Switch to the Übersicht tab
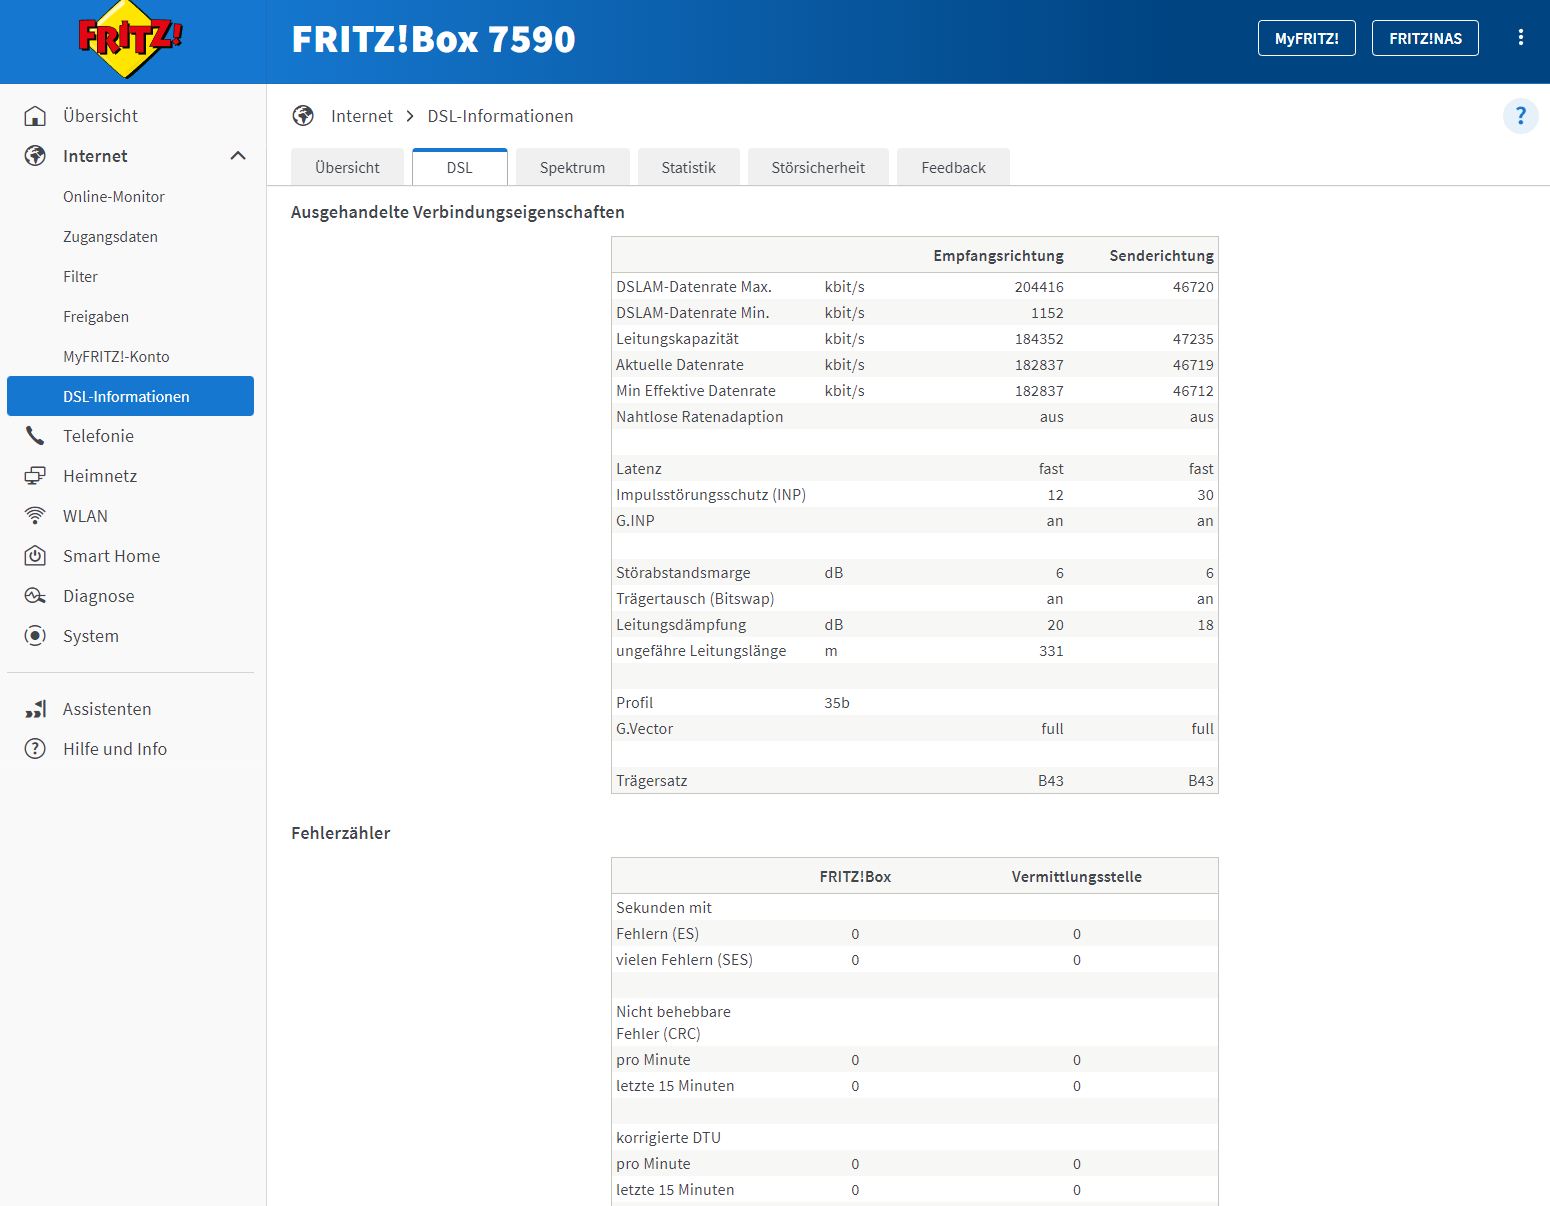This screenshot has height=1206, width=1550. tap(347, 167)
